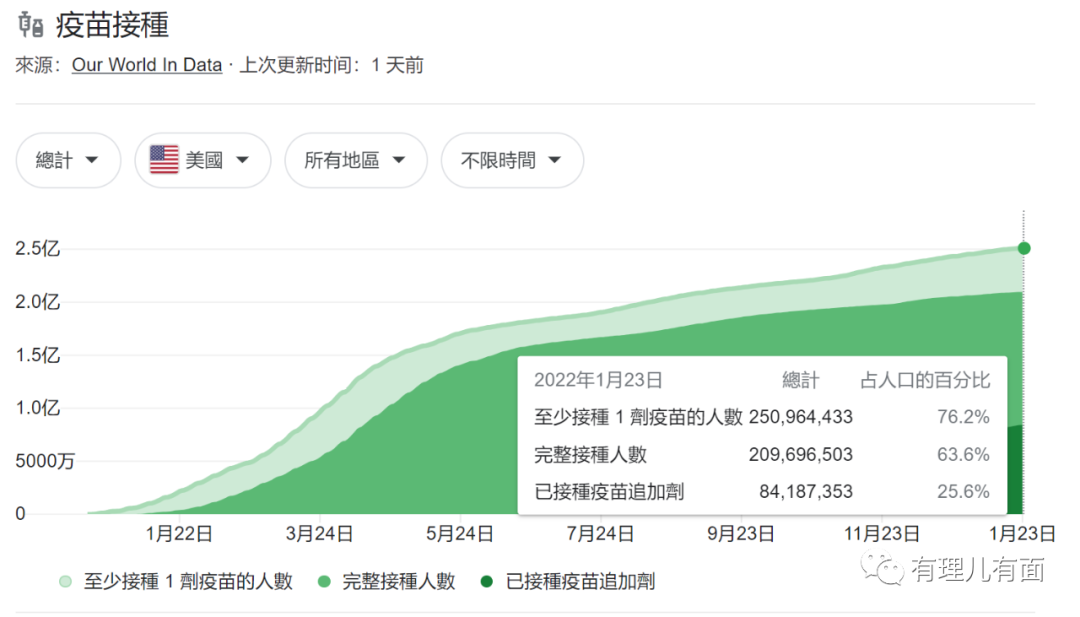Open the 不限時間 time range dropdown
Viewport: 1080px width, 617px height.
click(x=511, y=160)
